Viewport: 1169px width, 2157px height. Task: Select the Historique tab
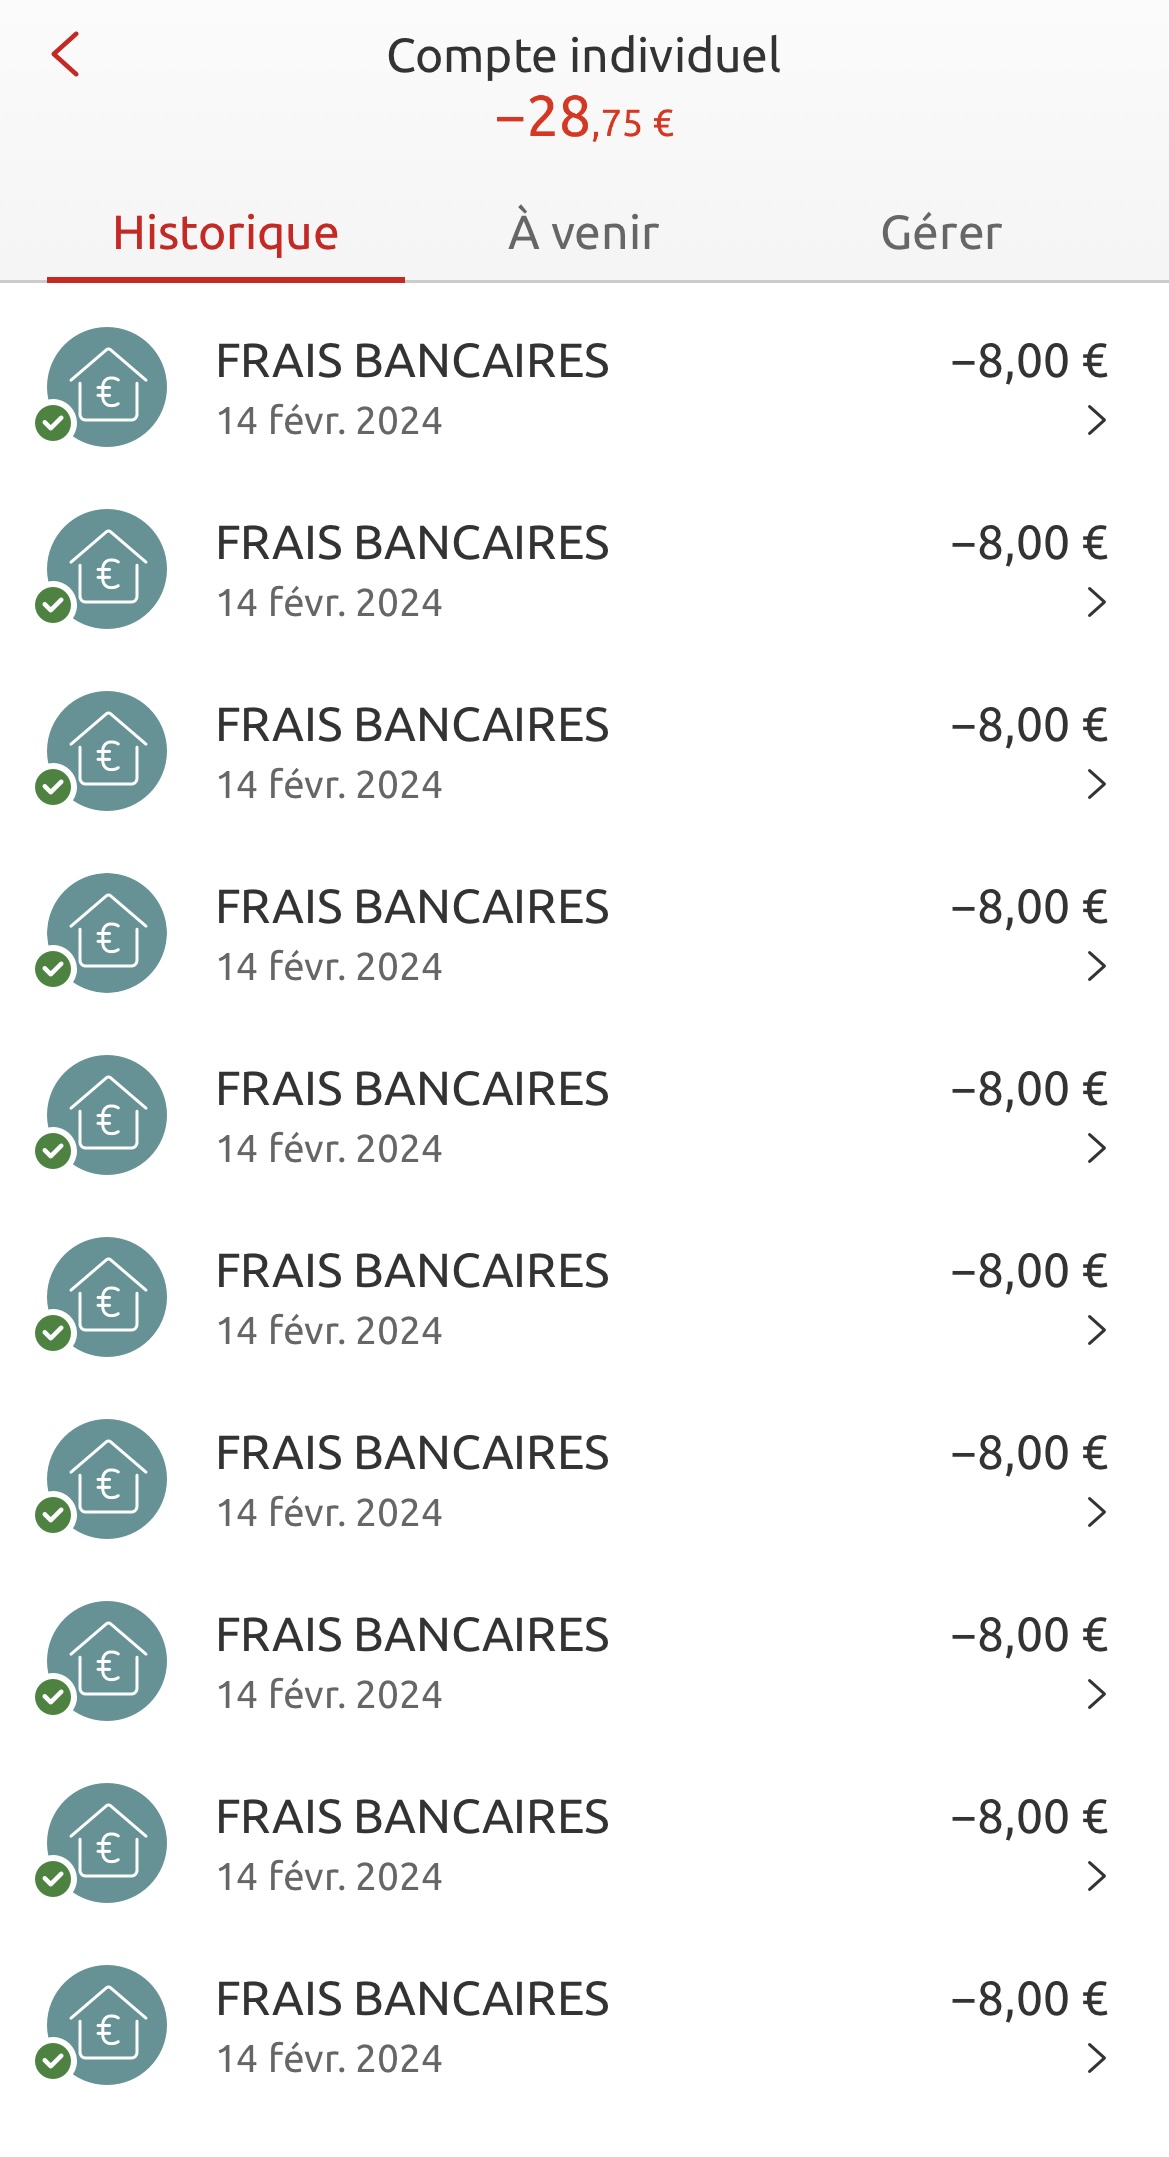click(x=226, y=232)
